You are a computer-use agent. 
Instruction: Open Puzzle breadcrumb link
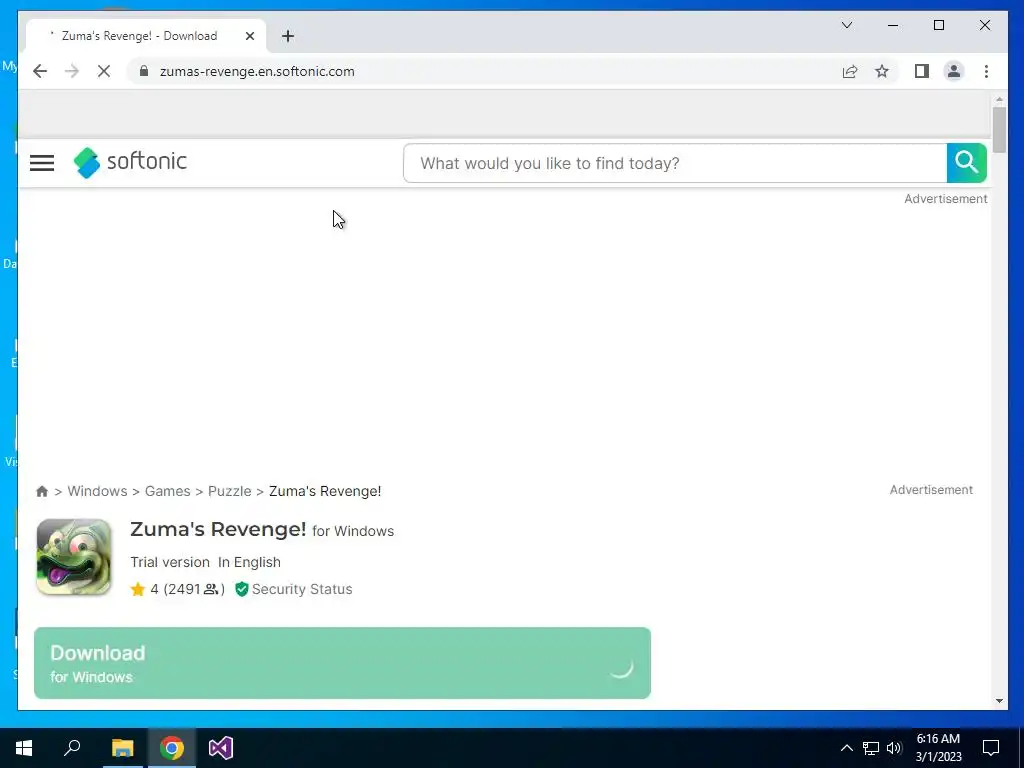[x=229, y=491]
